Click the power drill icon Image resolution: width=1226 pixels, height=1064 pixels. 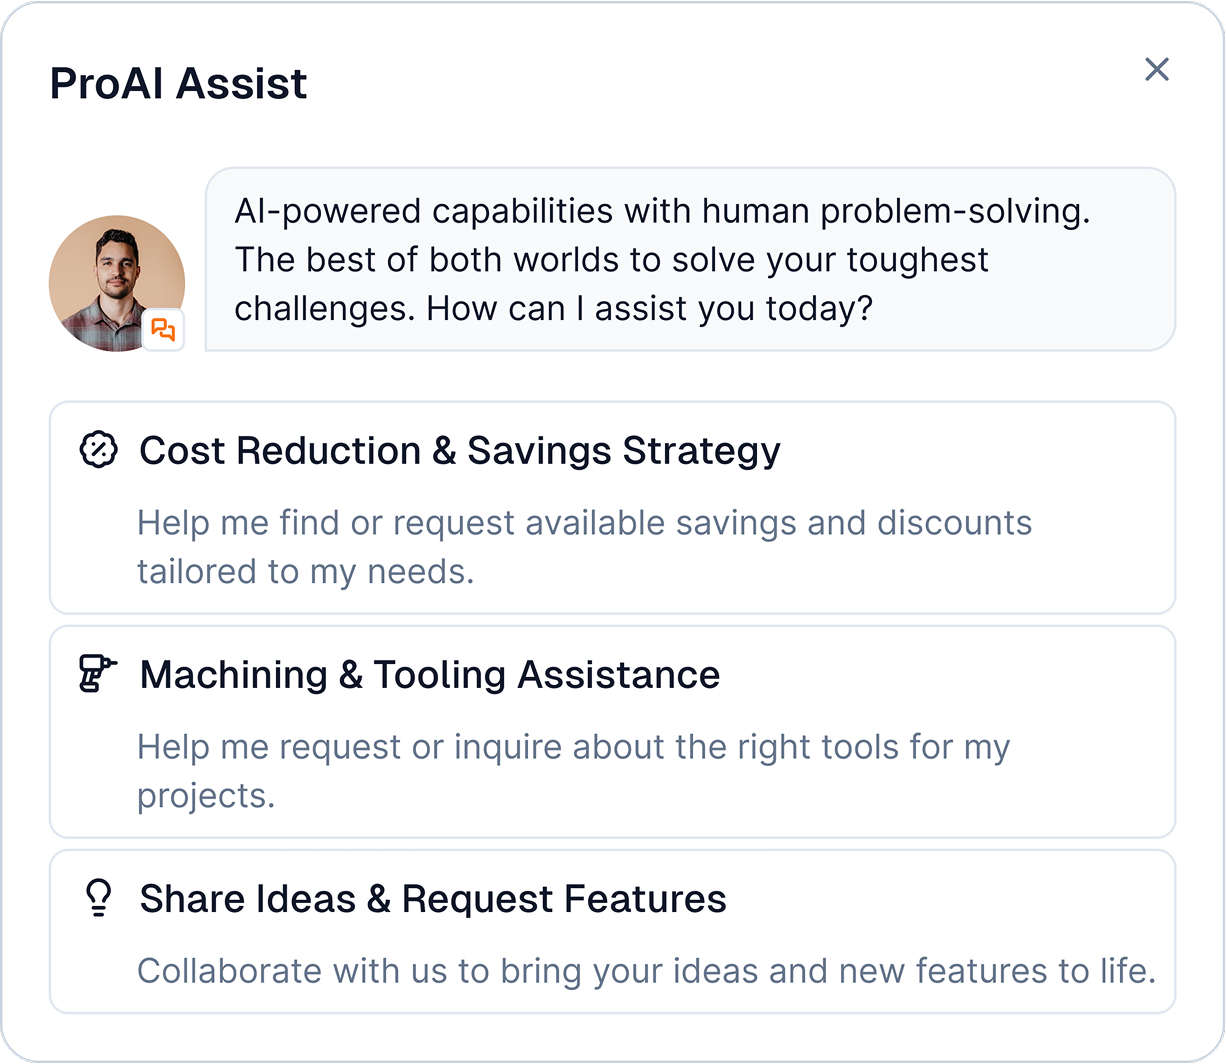pyautogui.click(x=98, y=673)
